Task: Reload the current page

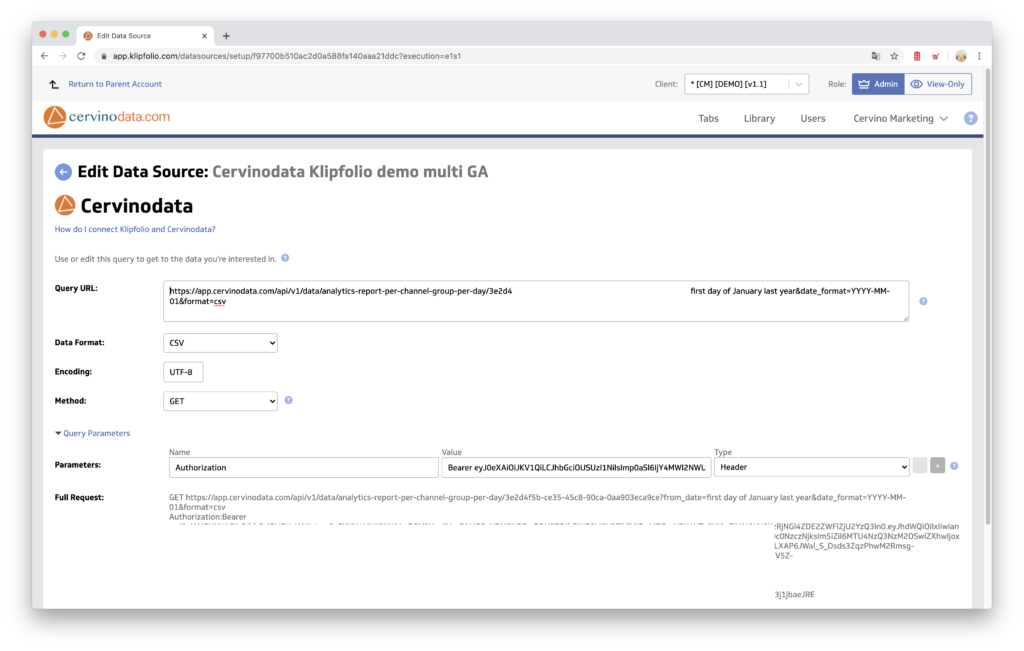Action: [82, 56]
